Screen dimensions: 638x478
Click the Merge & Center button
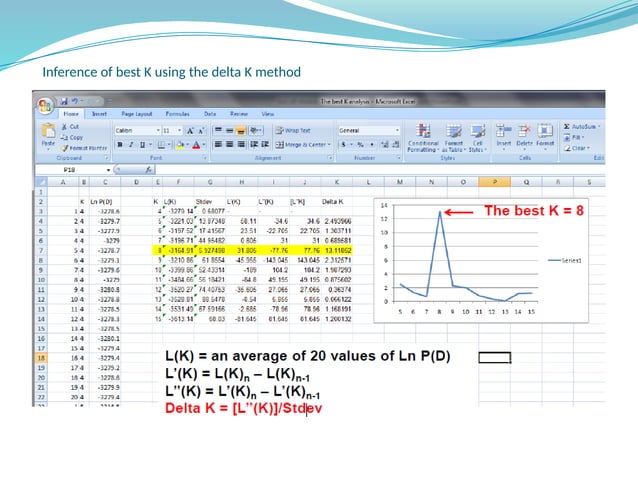click(x=303, y=144)
